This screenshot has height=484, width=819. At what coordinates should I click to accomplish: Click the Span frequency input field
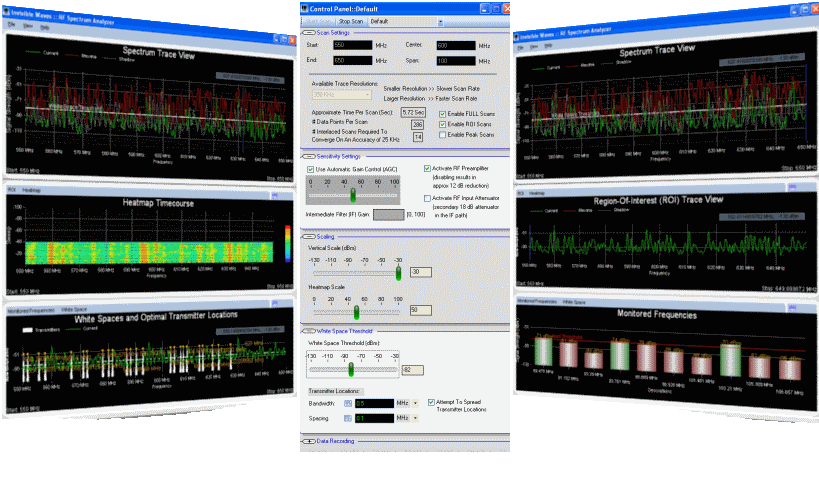click(x=456, y=61)
